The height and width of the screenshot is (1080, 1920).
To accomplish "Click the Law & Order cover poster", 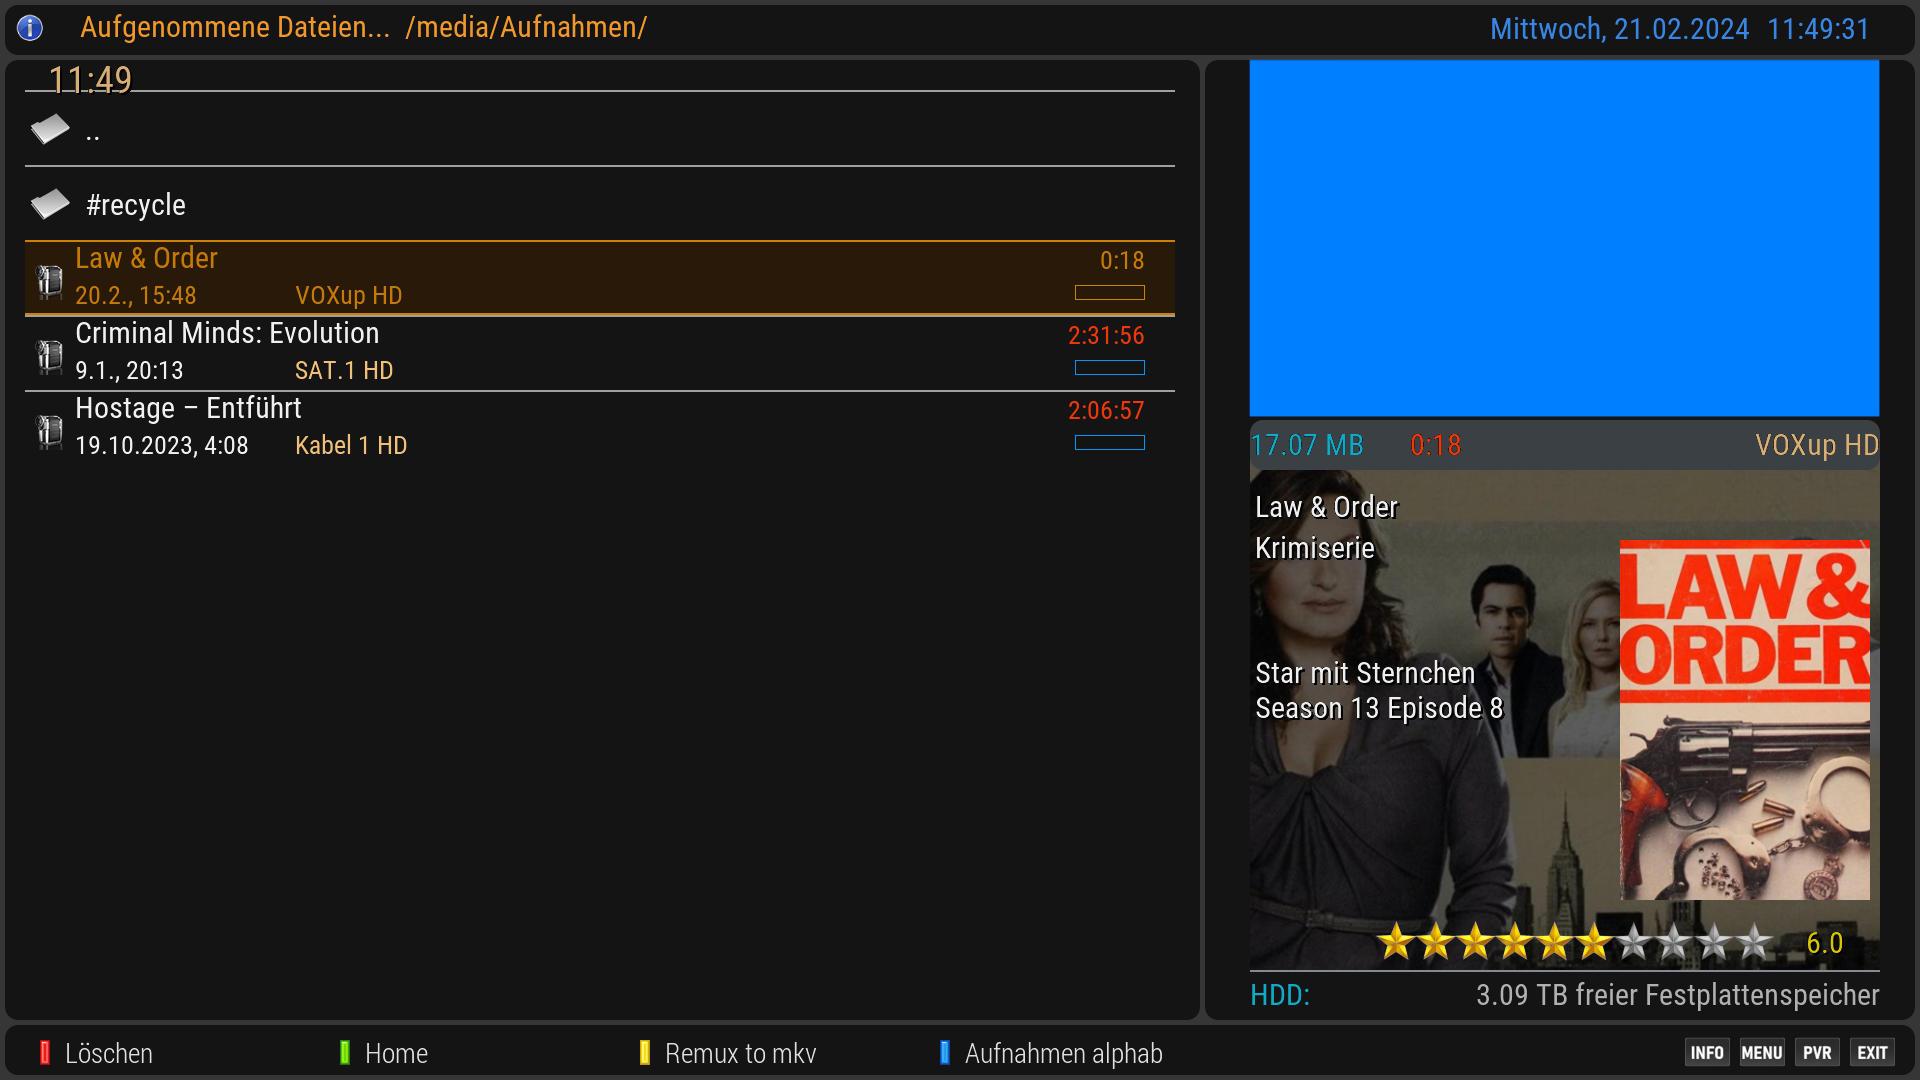I will click(x=1744, y=720).
